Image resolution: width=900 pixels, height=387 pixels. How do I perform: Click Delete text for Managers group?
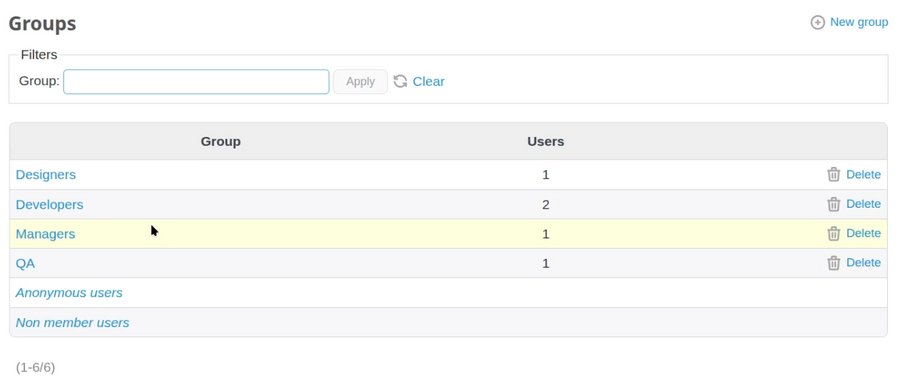point(863,233)
